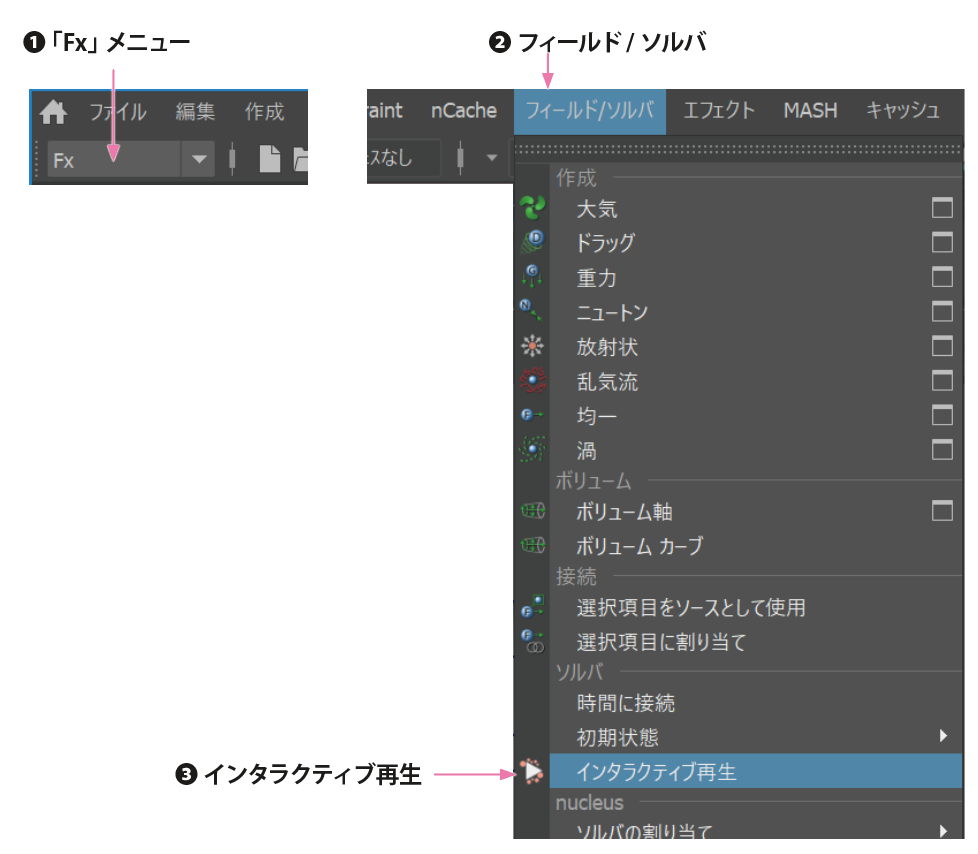Image resolution: width=978 pixels, height=854 pixels.
Task: Open the MASH menu
Action: pyautogui.click(x=810, y=111)
